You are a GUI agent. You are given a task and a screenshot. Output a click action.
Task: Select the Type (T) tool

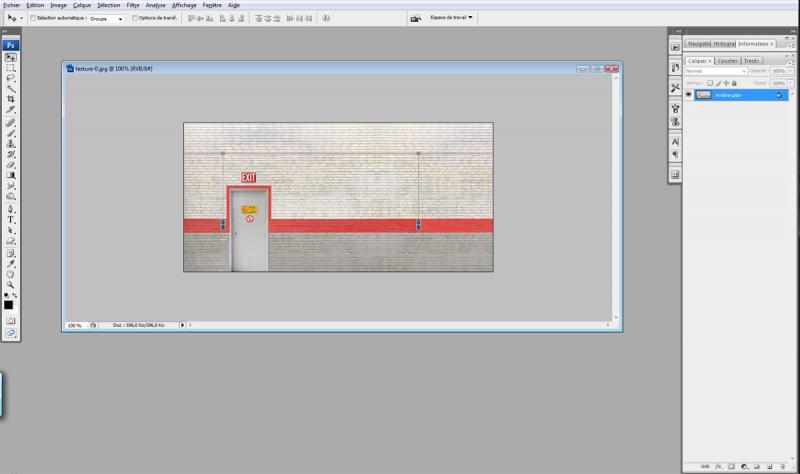(11, 219)
